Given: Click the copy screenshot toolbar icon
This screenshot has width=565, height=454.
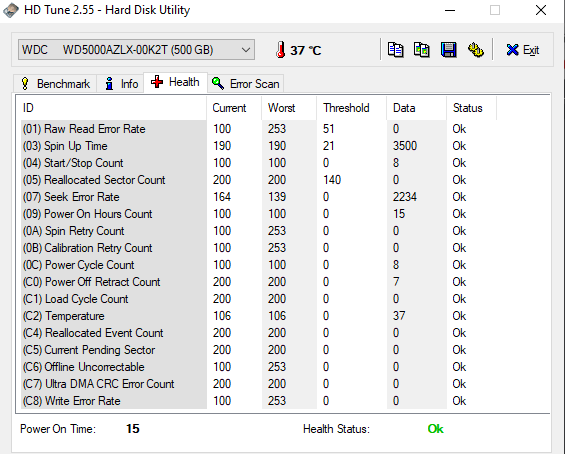Looking at the screenshot, I should 422,50.
